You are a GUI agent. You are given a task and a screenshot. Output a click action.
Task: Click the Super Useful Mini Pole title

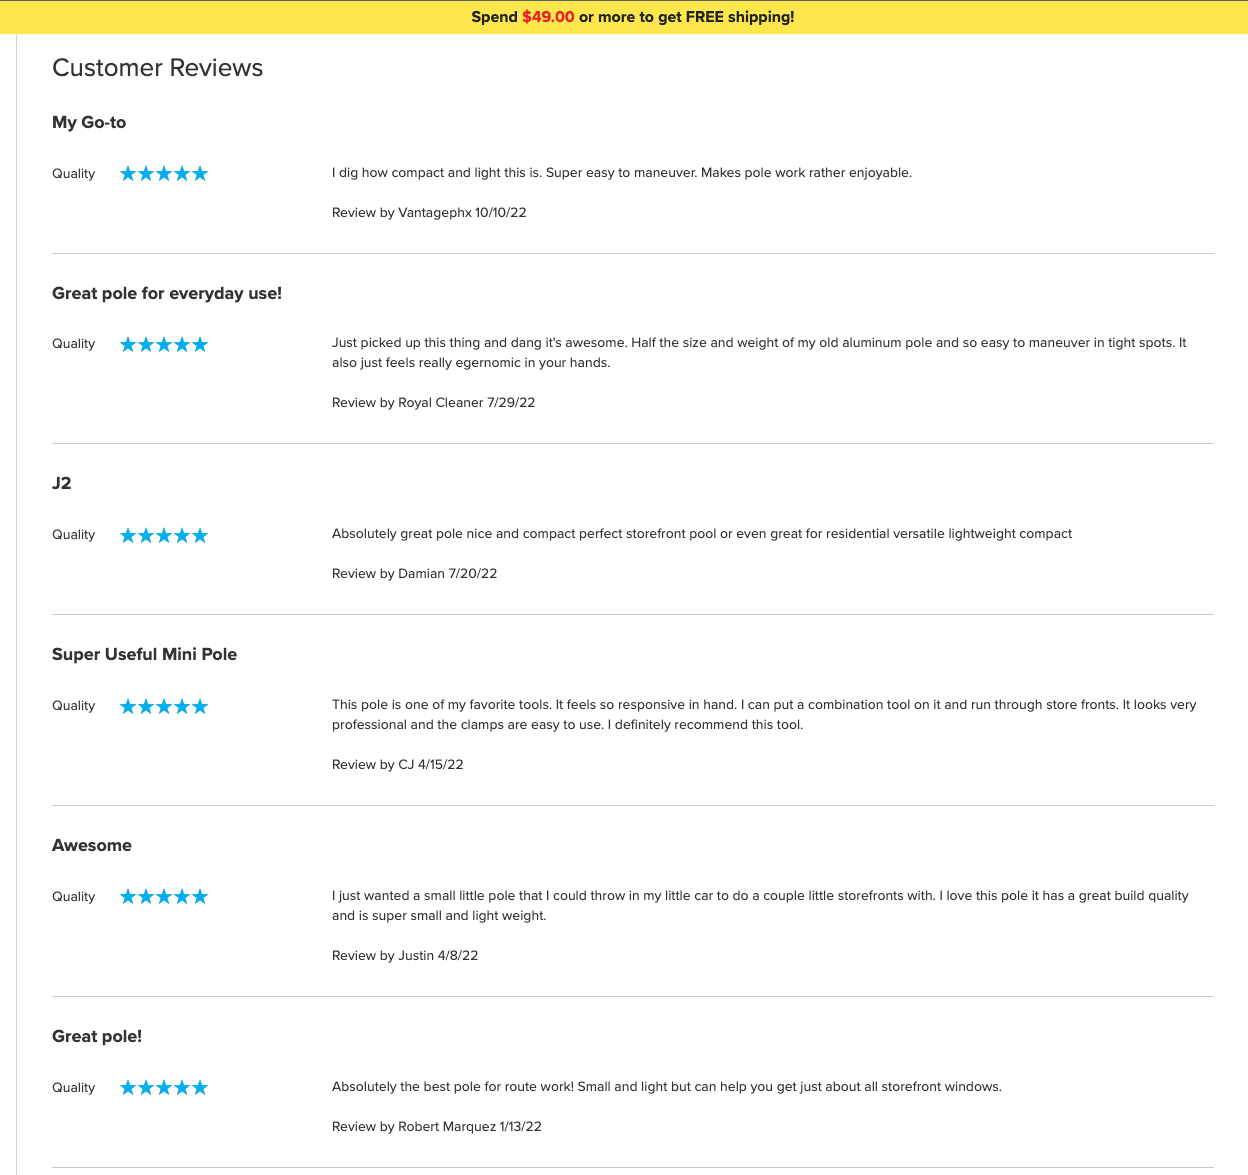coord(144,654)
